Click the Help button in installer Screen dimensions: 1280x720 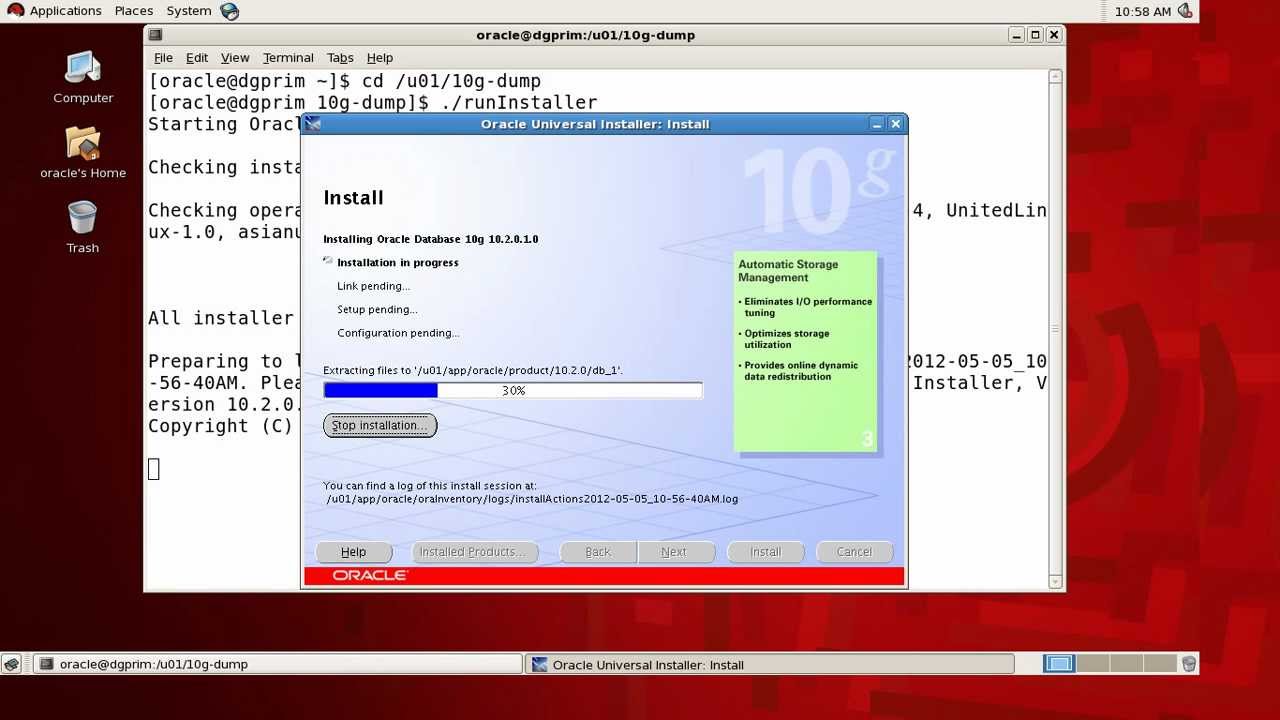(353, 552)
